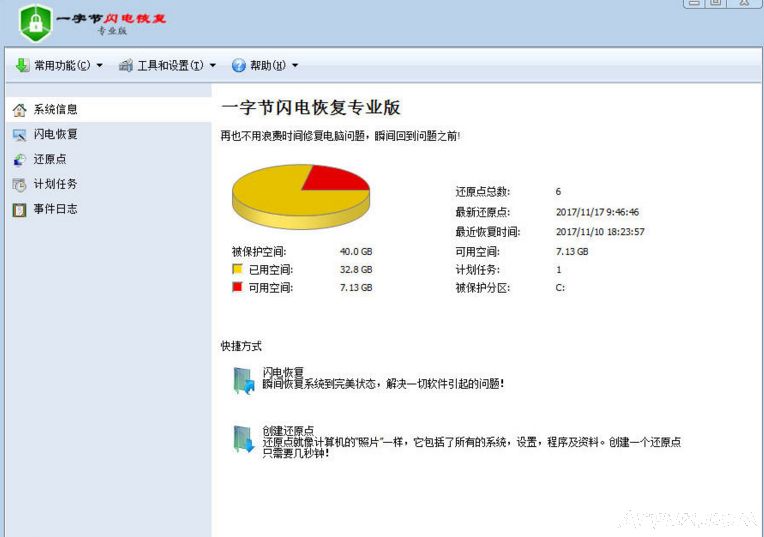This screenshot has height=537, width=764.
Task: Click the 被保护分区 value C:
Action: pos(560,288)
